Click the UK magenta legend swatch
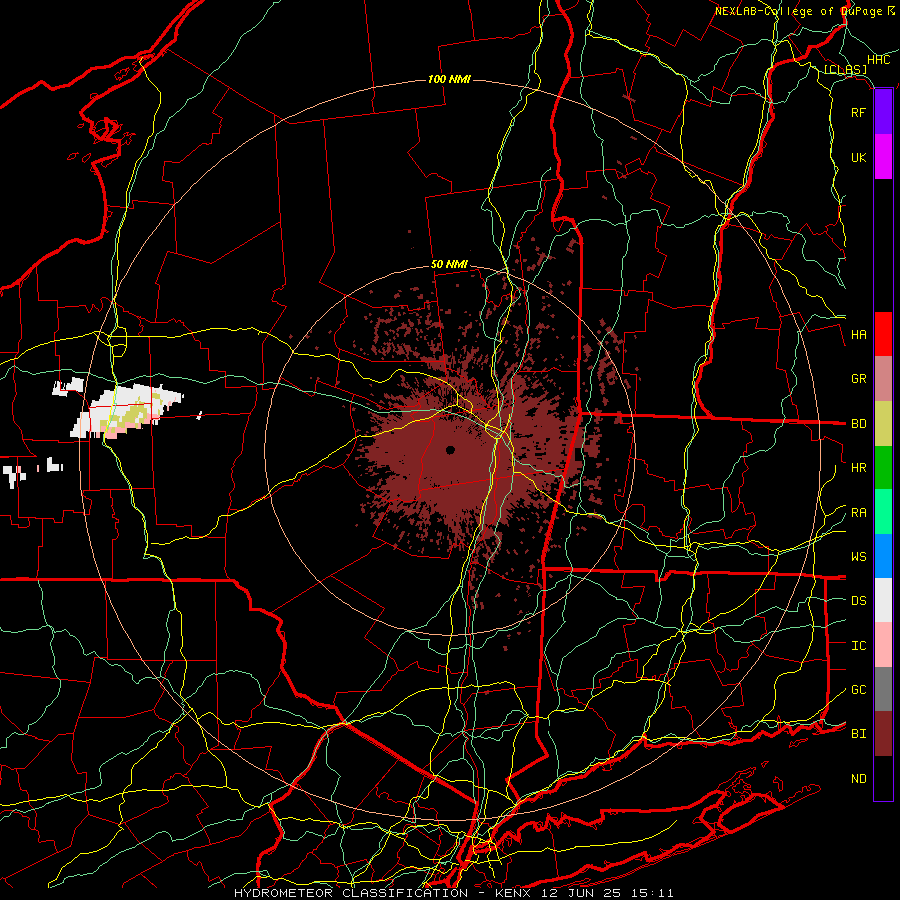Image resolution: width=900 pixels, height=900 pixels. pyautogui.click(x=883, y=157)
